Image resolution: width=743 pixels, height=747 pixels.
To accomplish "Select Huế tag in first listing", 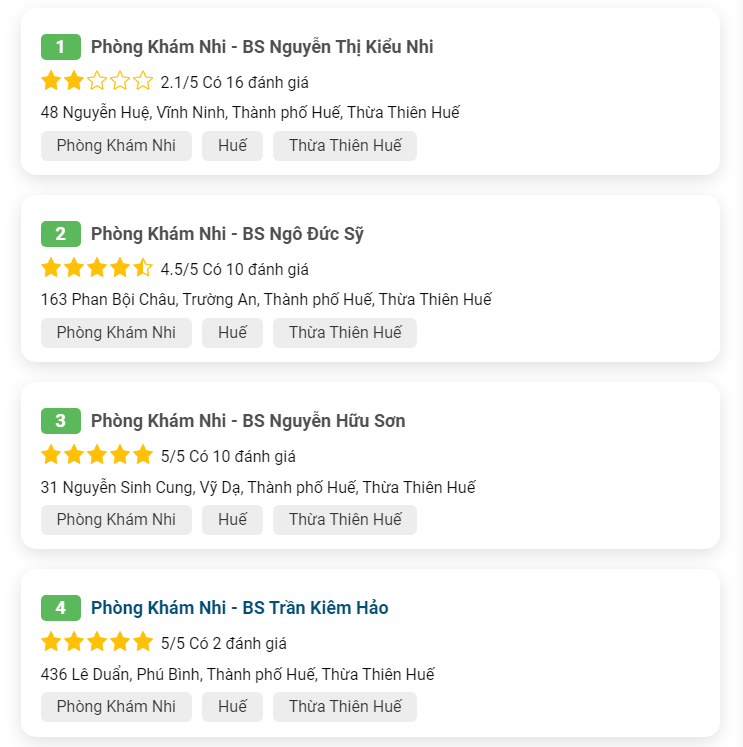I will pyautogui.click(x=232, y=146).
